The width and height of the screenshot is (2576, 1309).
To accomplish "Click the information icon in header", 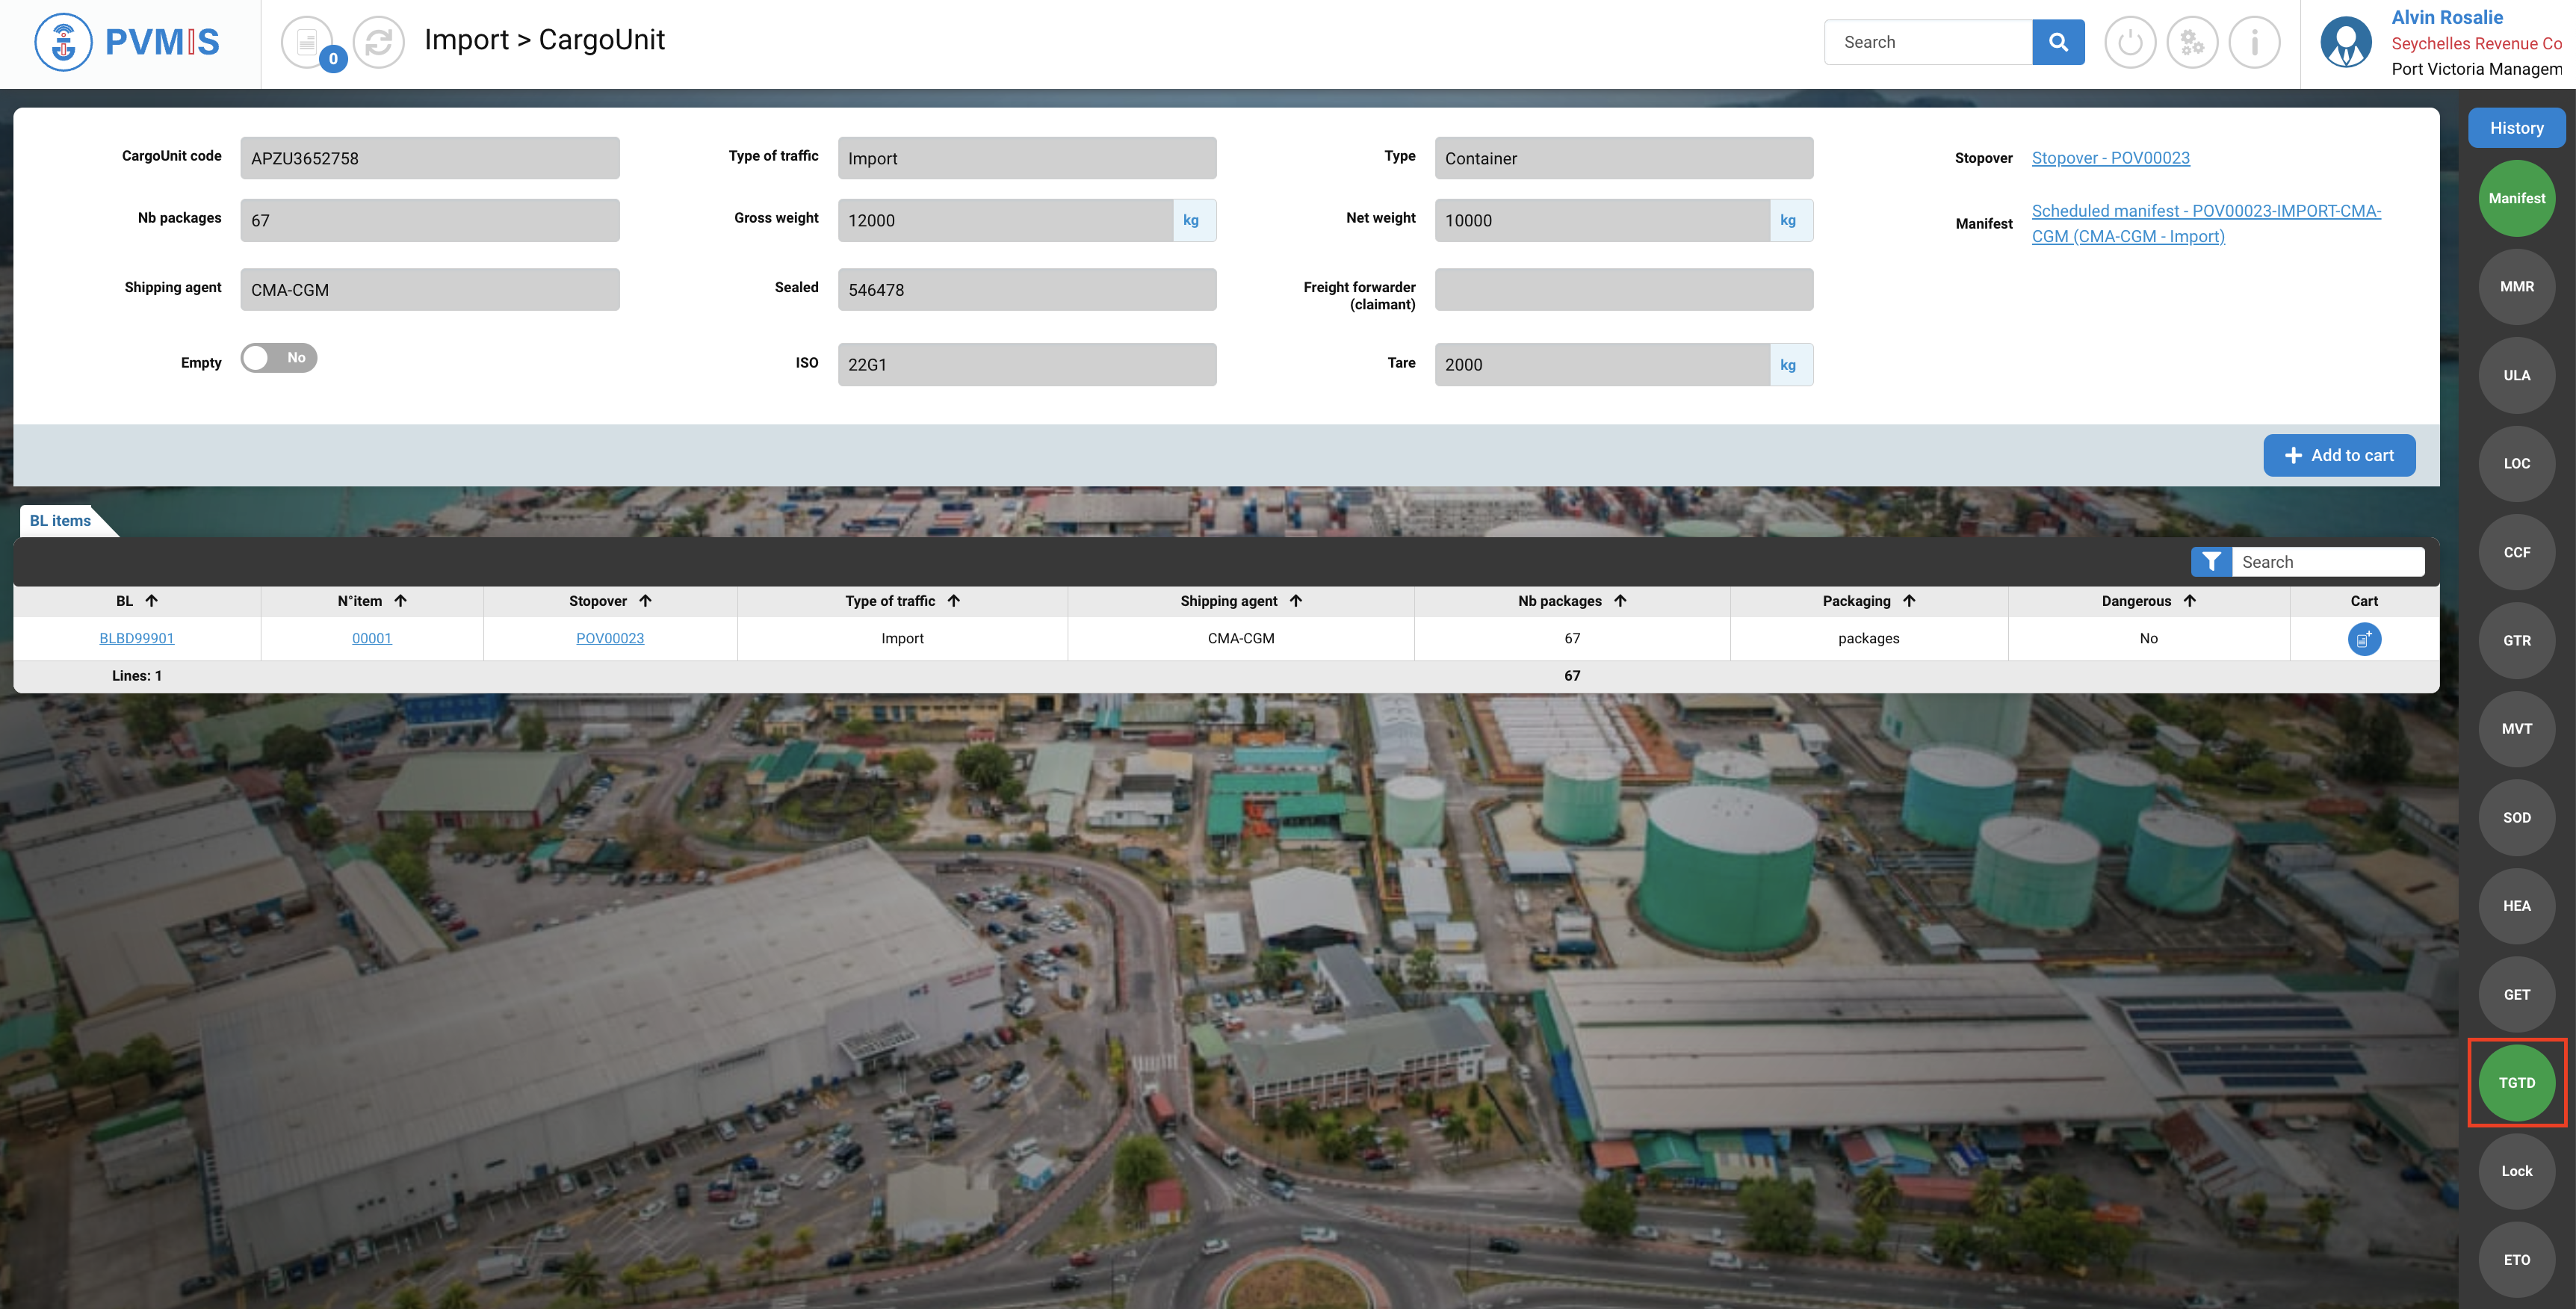I will [x=2254, y=42].
